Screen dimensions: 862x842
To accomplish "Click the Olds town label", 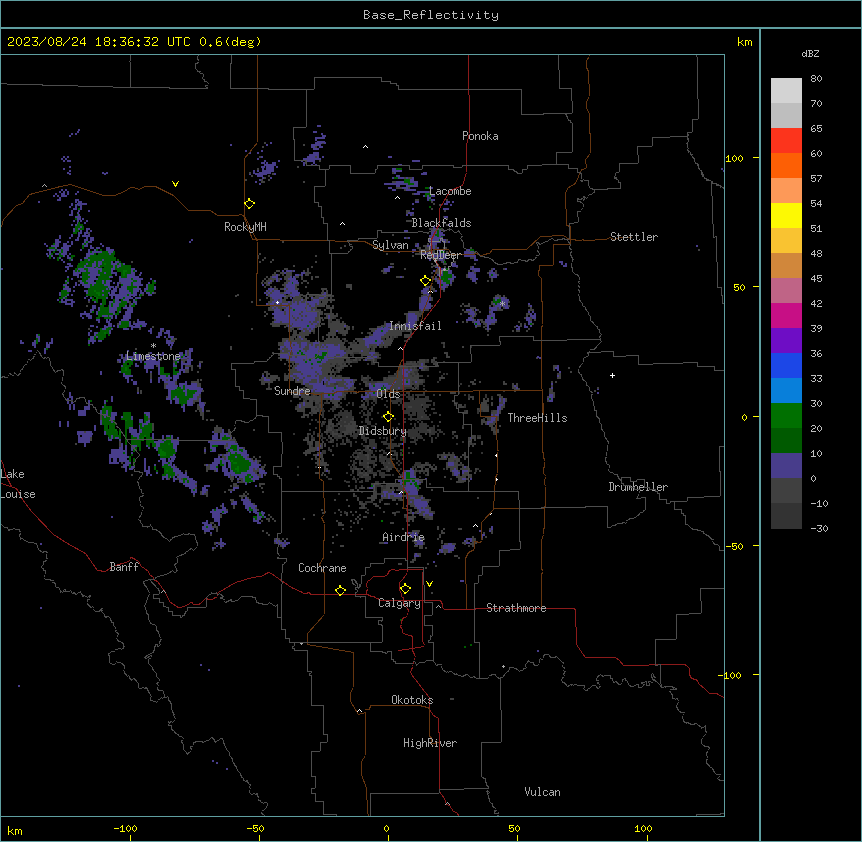I will (x=388, y=394).
